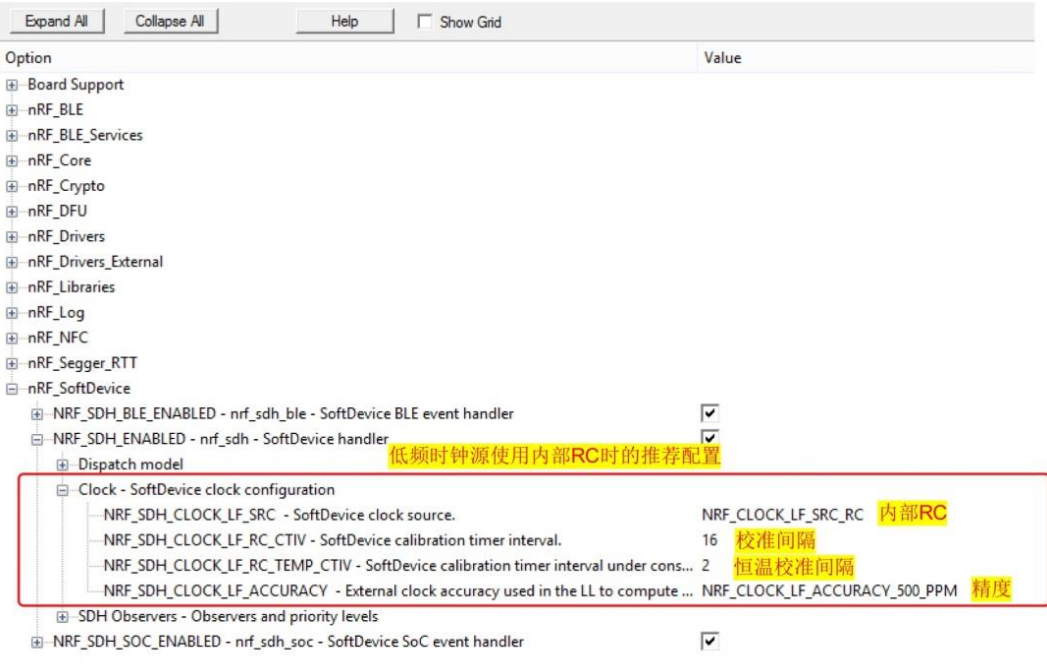Select the nRF_Drivers_External label
The width and height of the screenshot is (1047, 665).
point(95,262)
